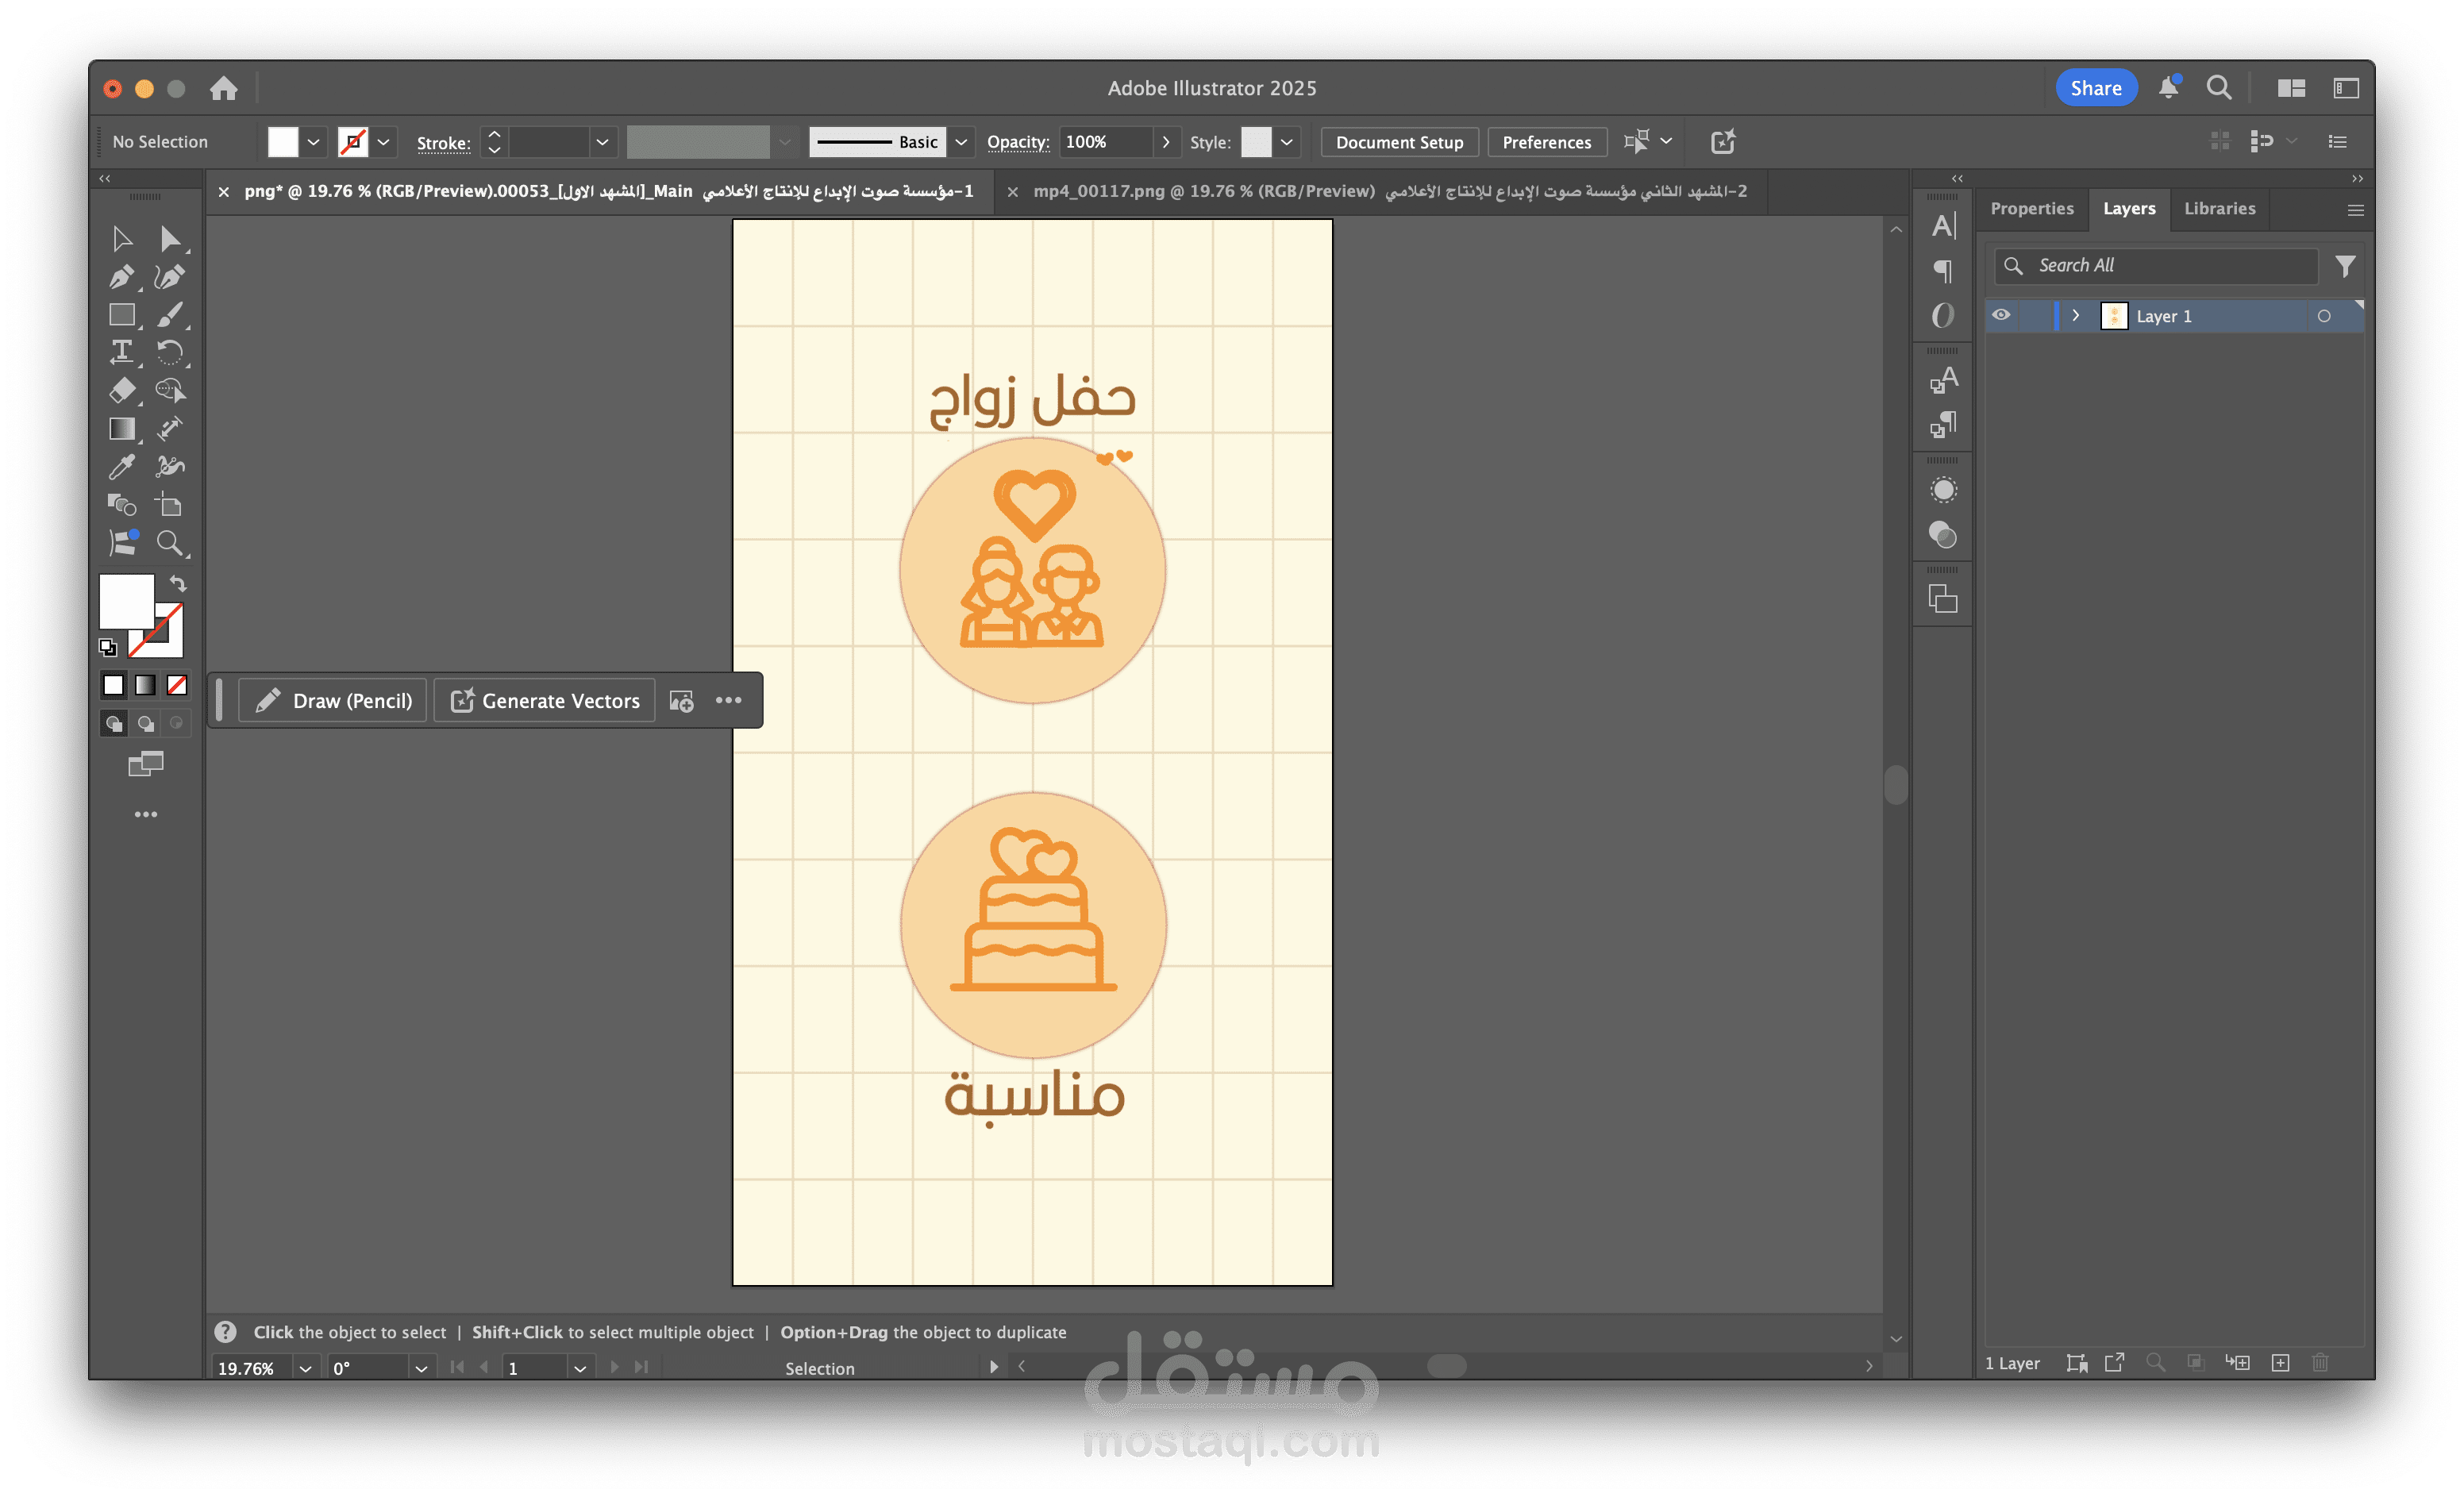Screen dimensions: 2464x1497
Task: Click the layer filter icon
Action: (x=2345, y=266)
